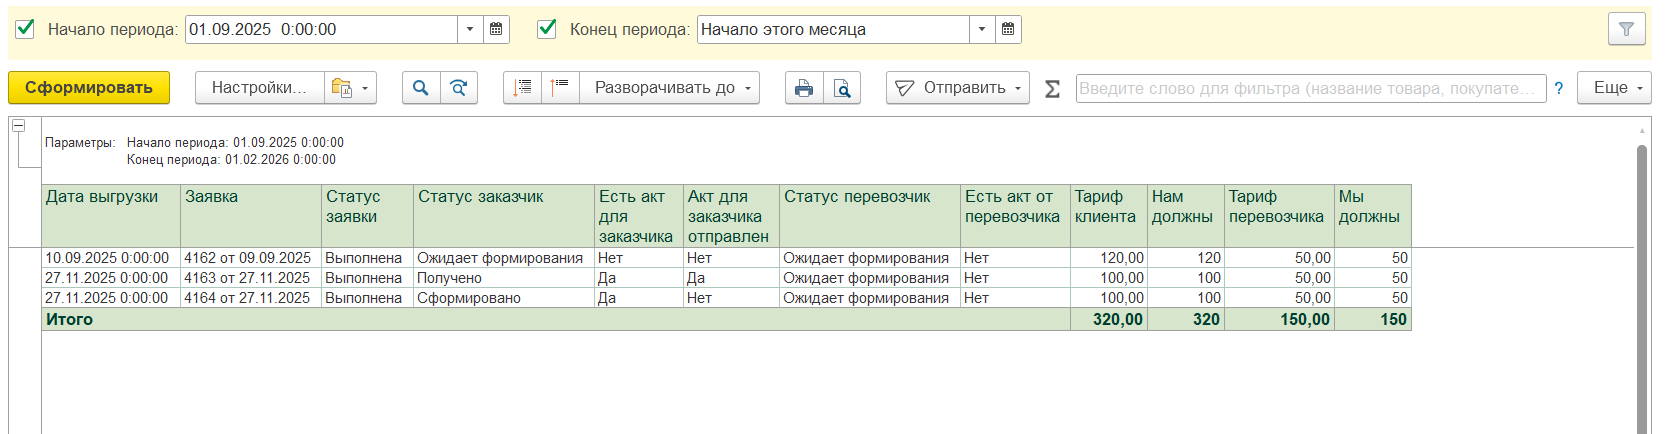Click the print preview icon
Image resolution: width=1677 pixels, height=434 pixels.
842,88
